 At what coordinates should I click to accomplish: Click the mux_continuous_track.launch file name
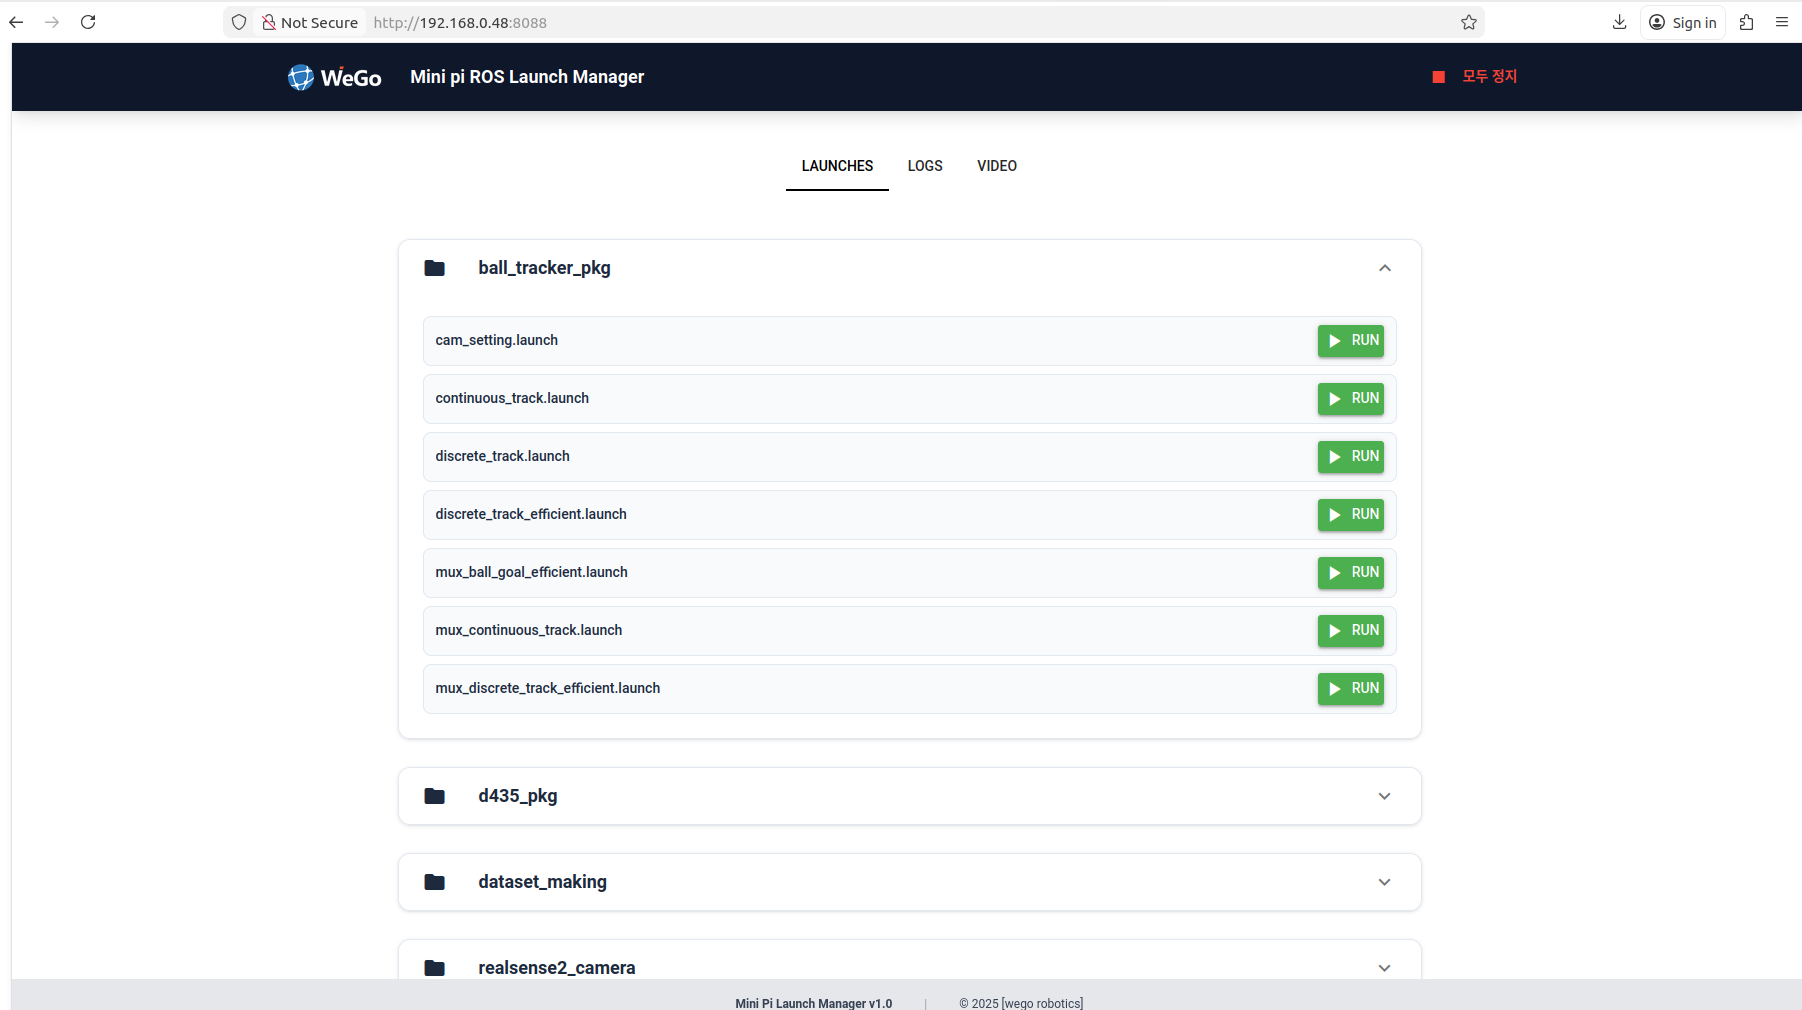pyautogui.click(x=529, y=630)
